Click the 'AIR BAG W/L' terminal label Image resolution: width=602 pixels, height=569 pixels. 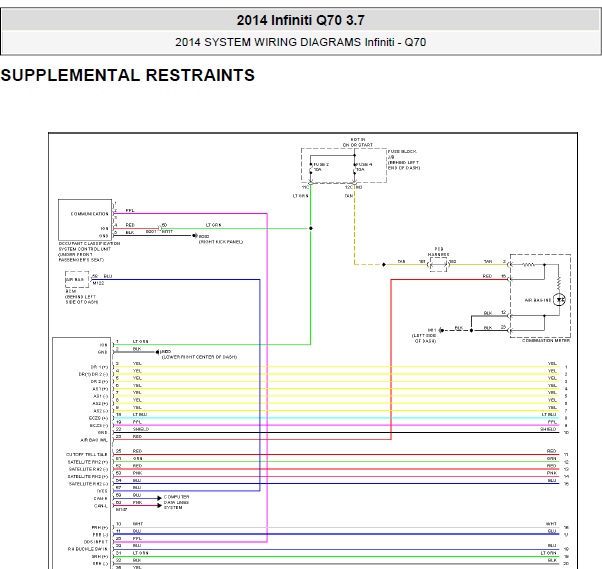(94, 440)
